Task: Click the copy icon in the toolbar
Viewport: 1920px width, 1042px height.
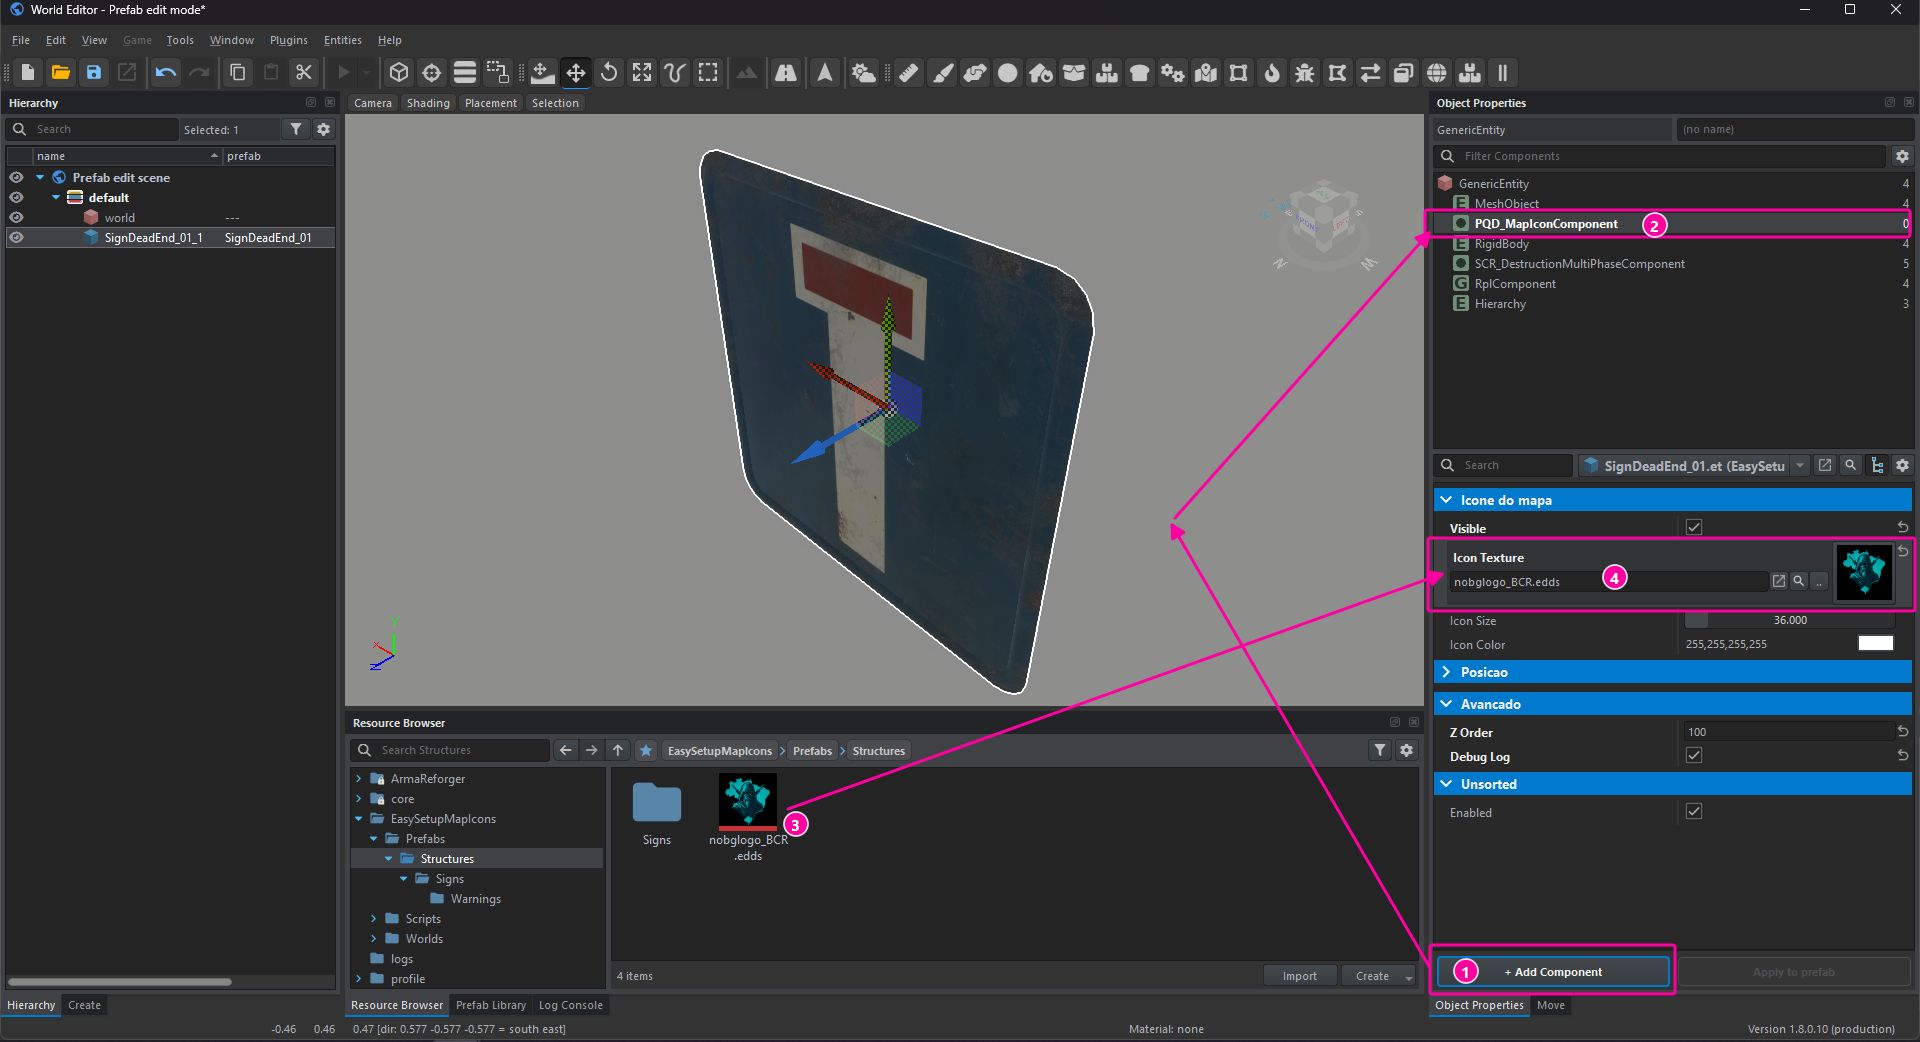Action: [237, 72]
